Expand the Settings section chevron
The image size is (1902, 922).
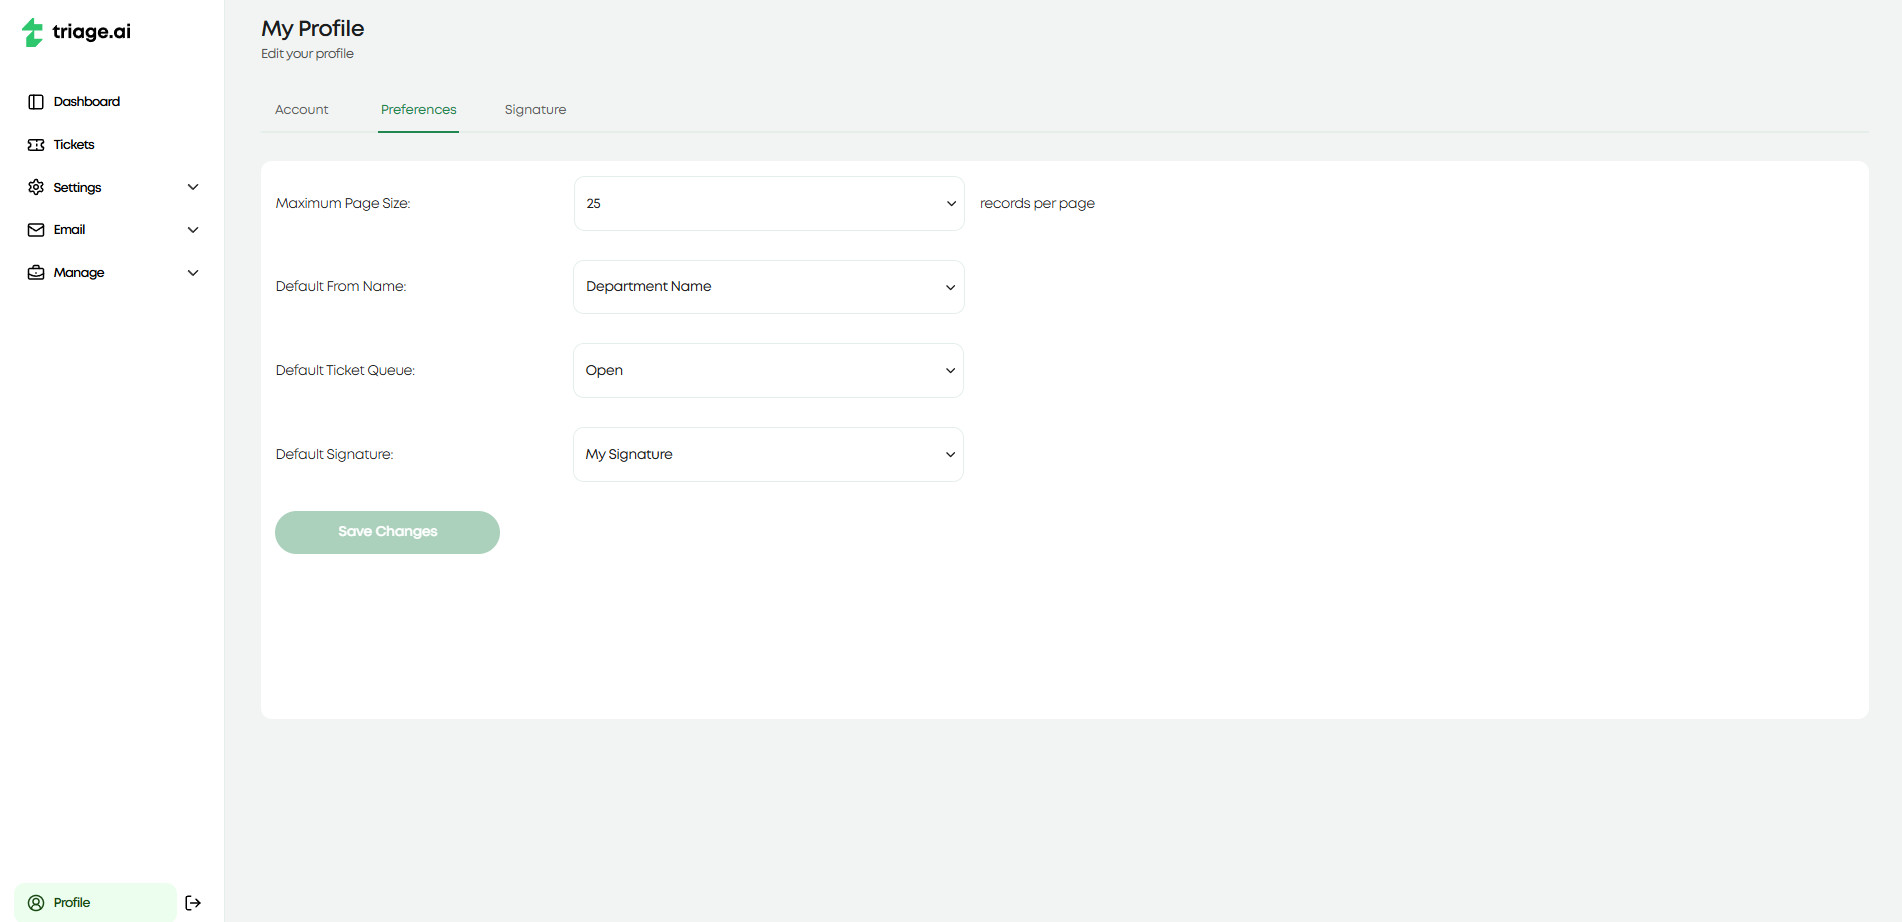pyautogui.click(x=192, y=187)
